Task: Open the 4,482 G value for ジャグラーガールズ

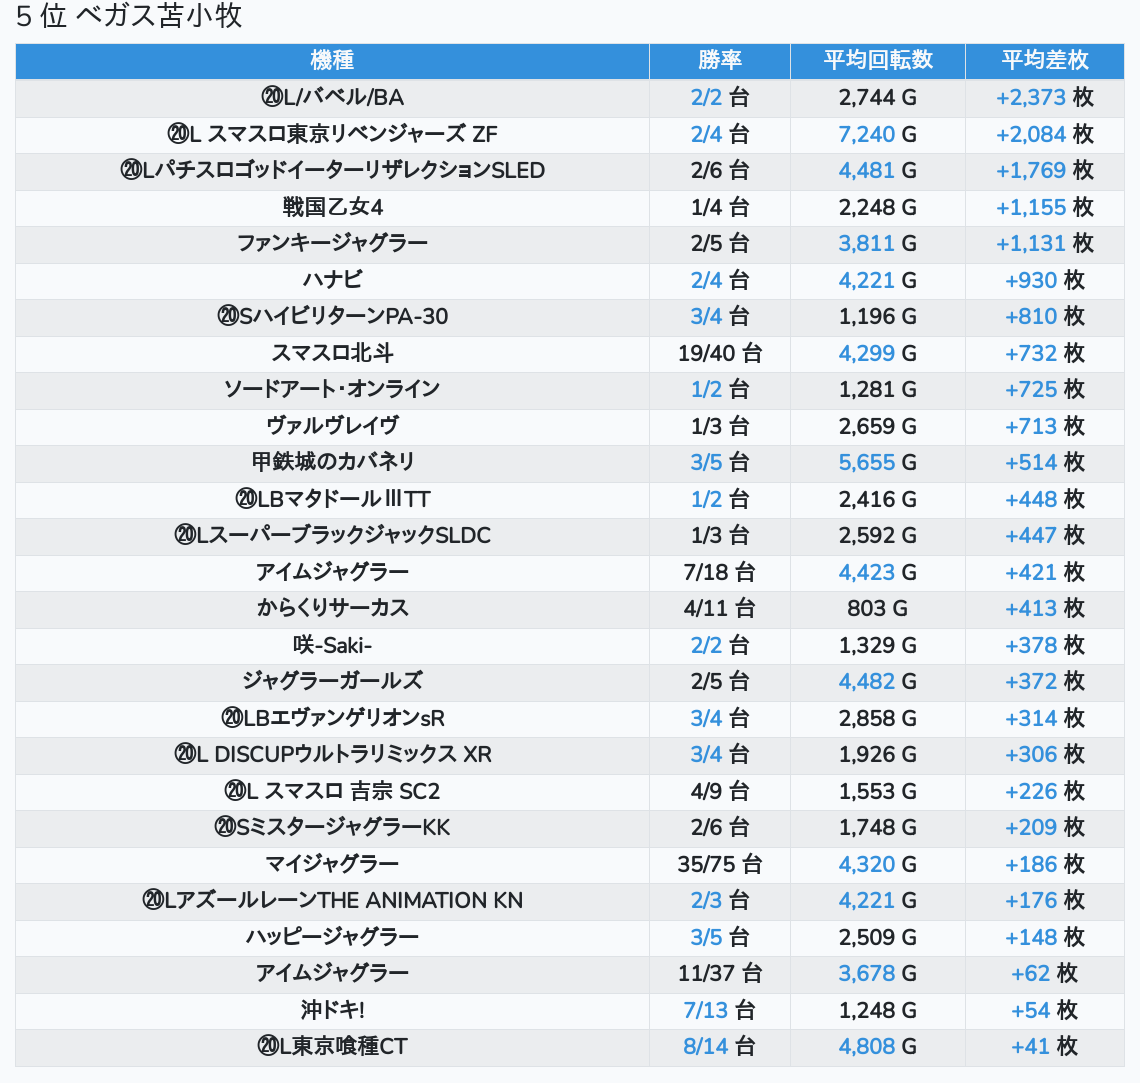Action: tap(866, 681)
